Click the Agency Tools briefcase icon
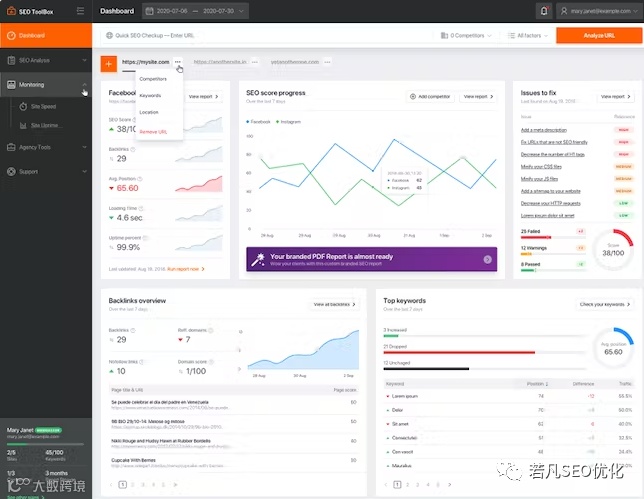This screenshot has height=499, width=644. point(11,147)
